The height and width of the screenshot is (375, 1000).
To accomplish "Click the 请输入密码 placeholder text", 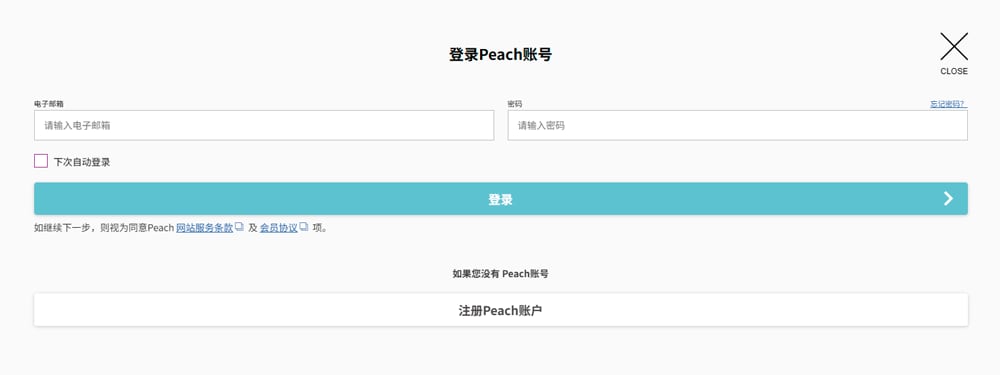I will point(541,126).
